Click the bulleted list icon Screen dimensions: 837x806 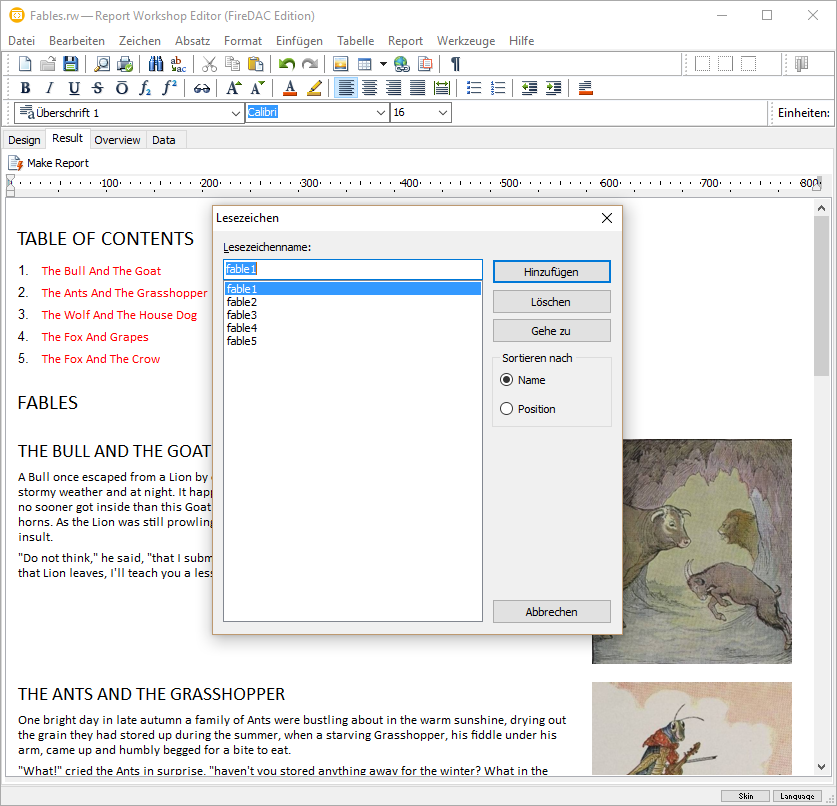point(474,88)
